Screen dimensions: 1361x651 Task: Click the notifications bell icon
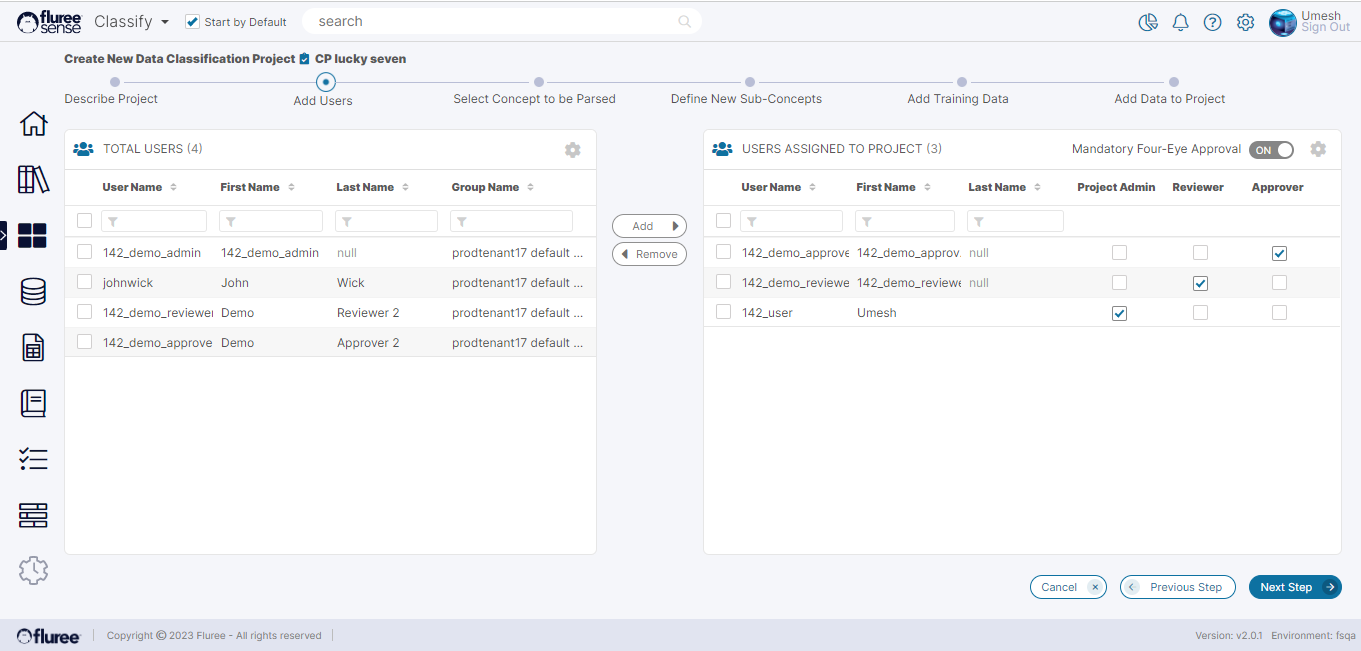(1180, 22)
